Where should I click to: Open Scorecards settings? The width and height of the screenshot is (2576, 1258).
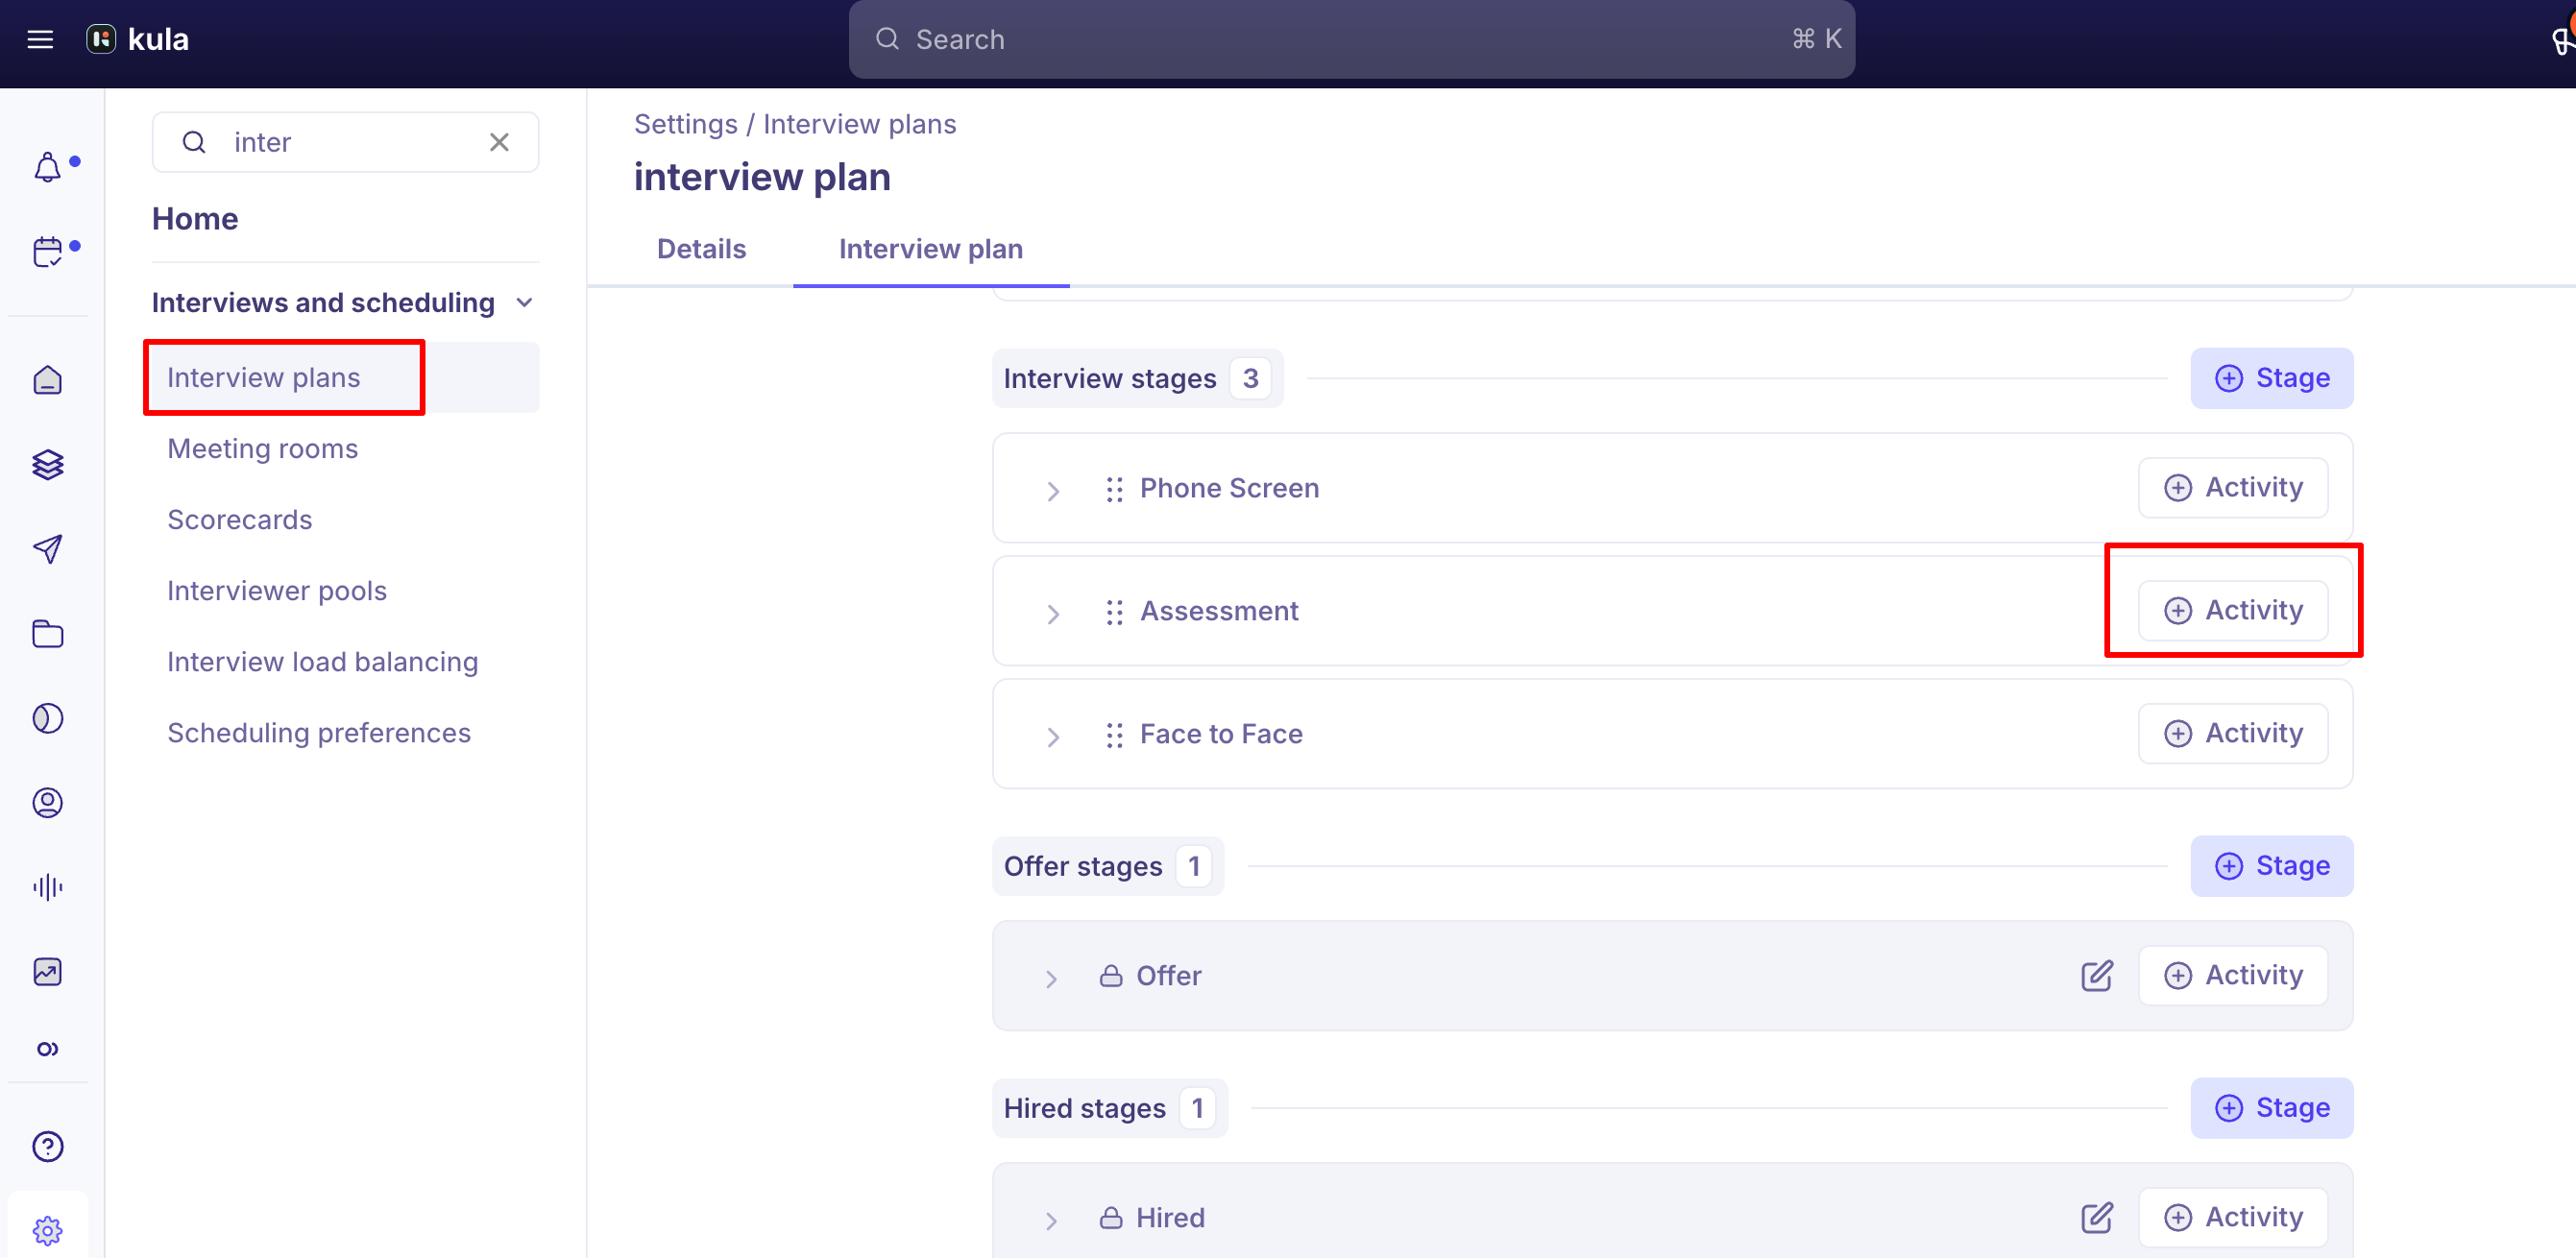pyautogui.click(x=239, y=519)
